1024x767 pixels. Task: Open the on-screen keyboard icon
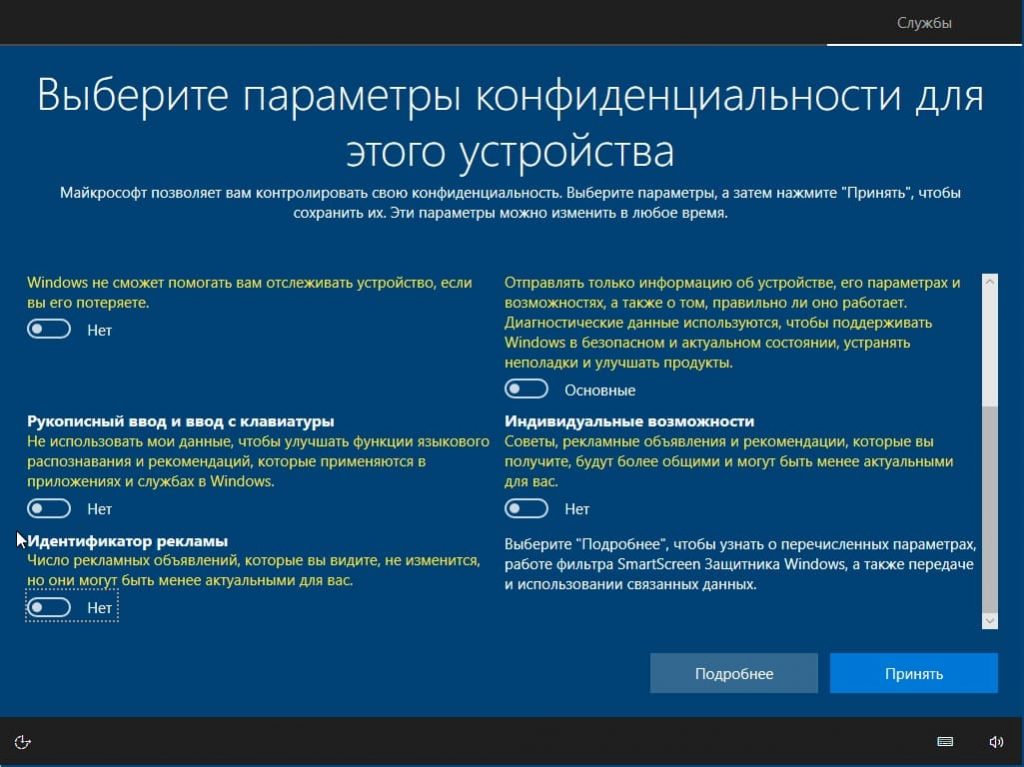(945, 742)
